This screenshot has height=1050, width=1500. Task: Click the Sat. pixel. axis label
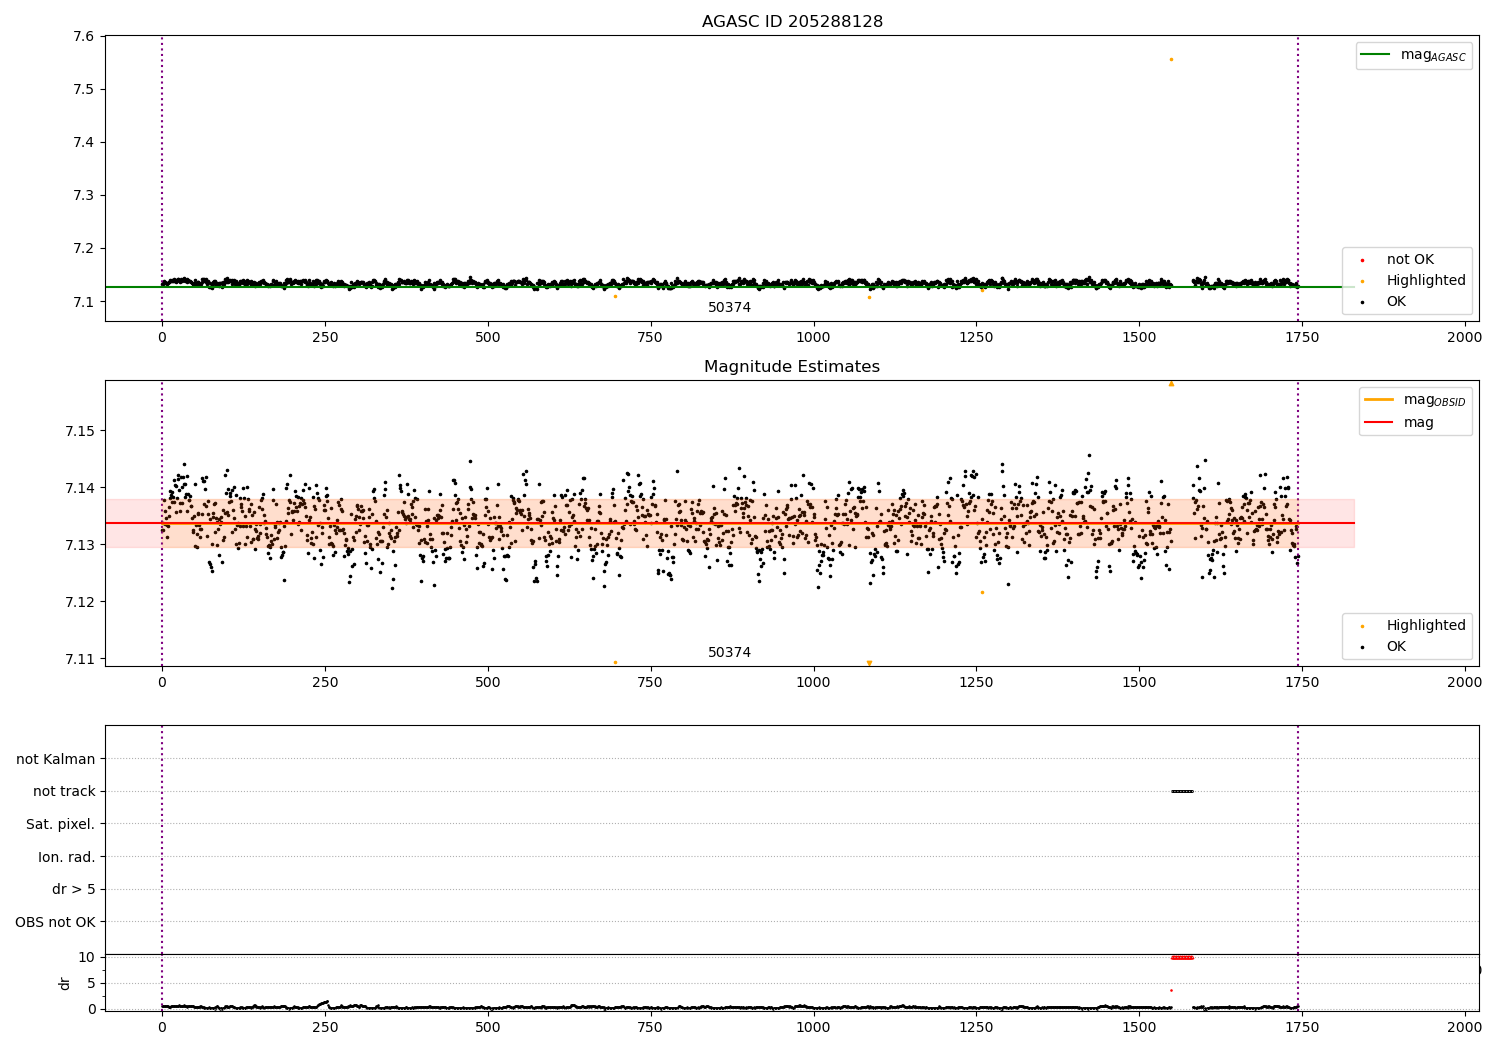pos(61,825)
